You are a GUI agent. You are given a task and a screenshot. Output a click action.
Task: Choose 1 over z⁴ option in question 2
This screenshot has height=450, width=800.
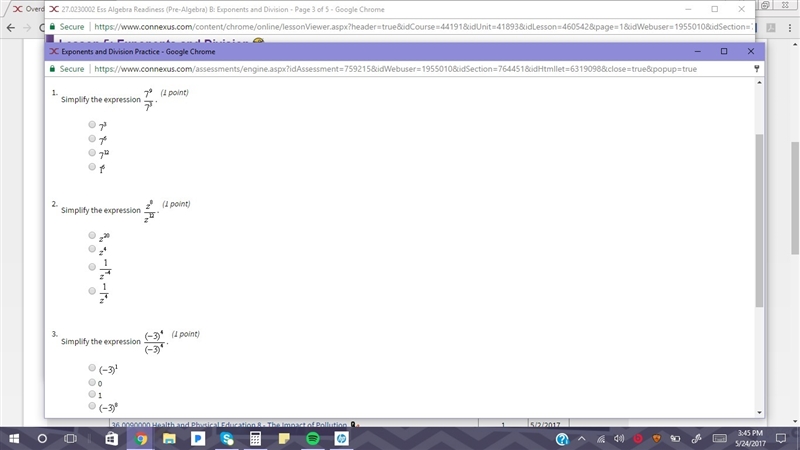coord(92,291)
